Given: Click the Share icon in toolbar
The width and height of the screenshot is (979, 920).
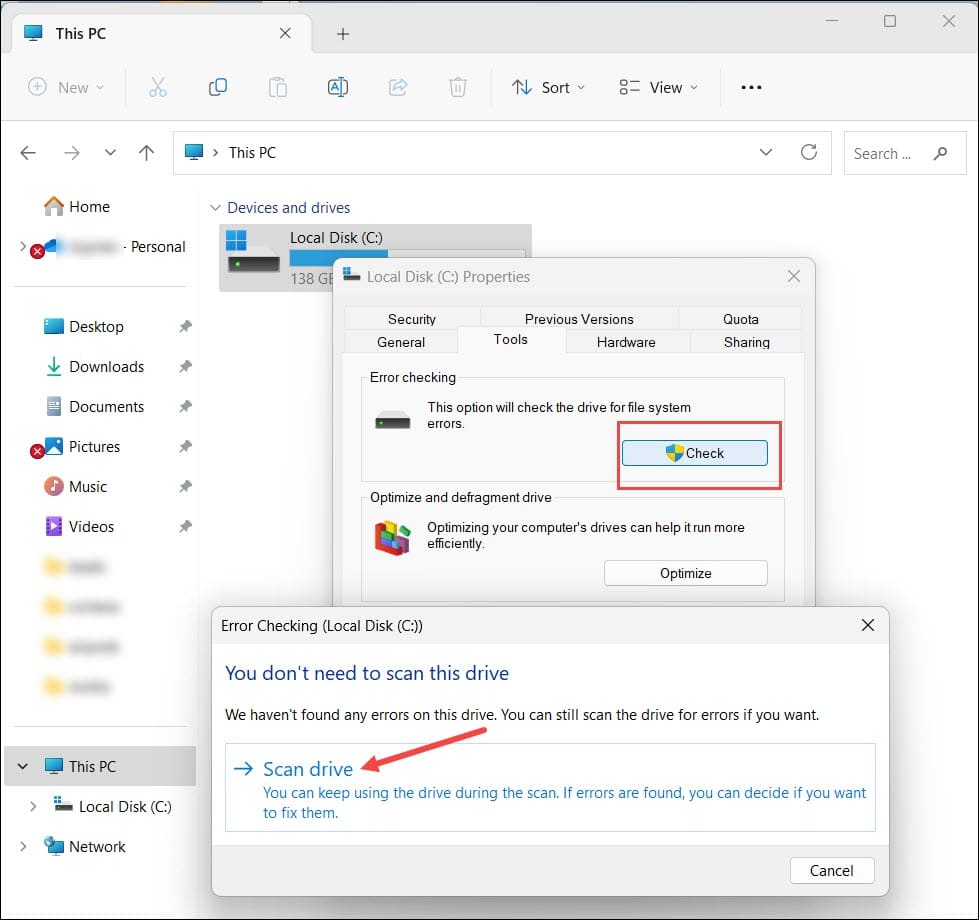Looking at the screenshot, I should point(398,87).
